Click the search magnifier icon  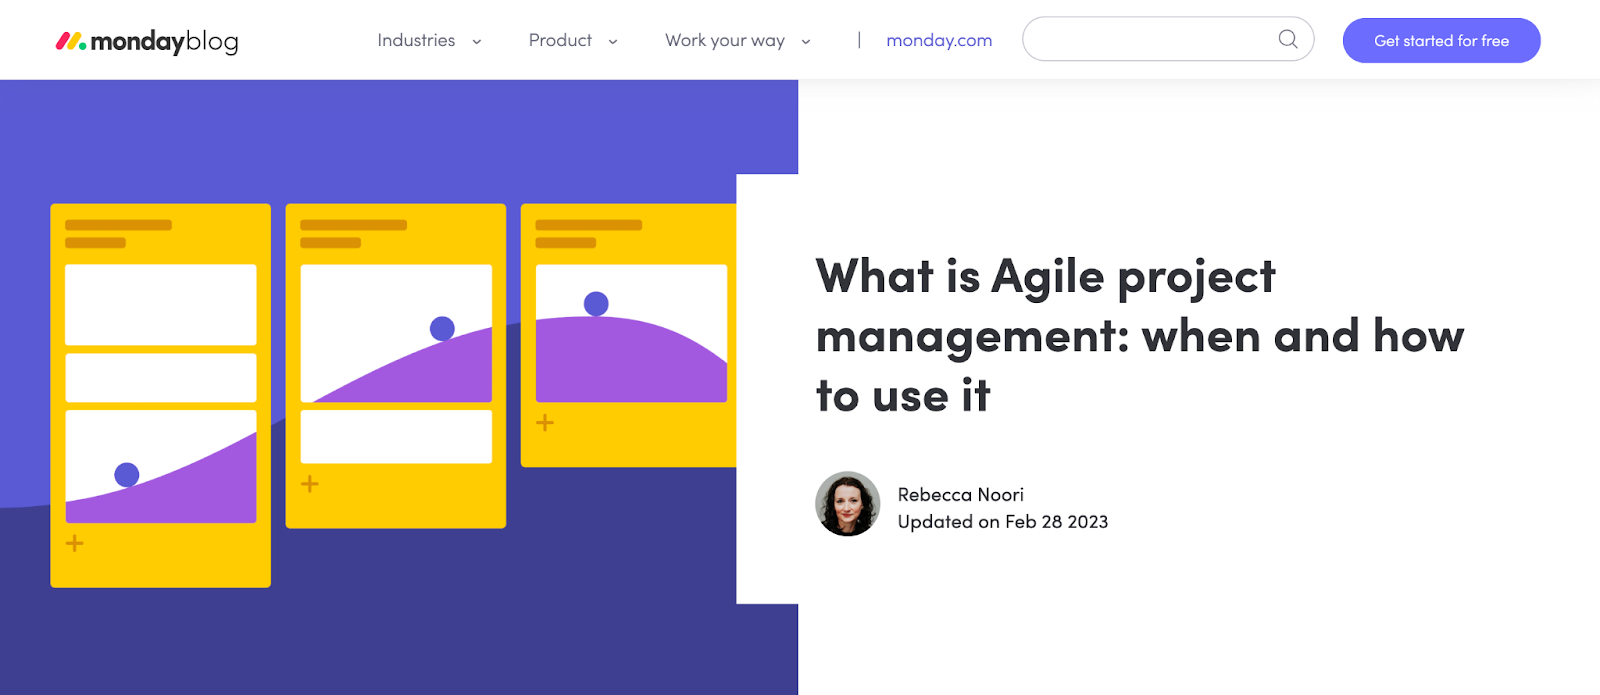click(1288, 39)
